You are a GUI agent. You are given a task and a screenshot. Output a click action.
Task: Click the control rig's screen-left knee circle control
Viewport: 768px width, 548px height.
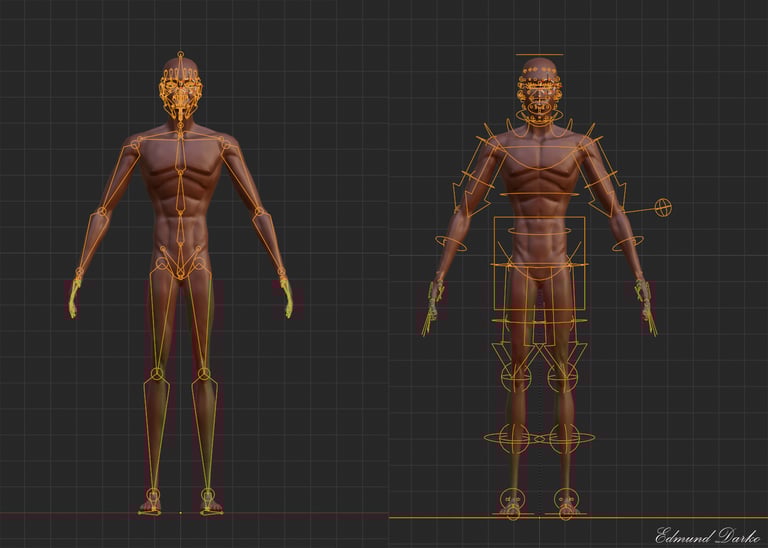[516, 378]
